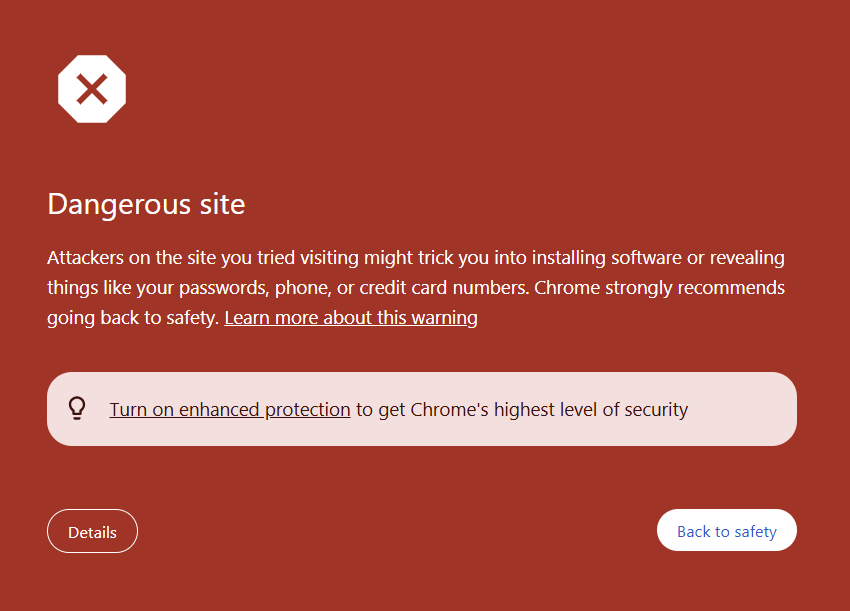Select the Dangerous site heading
850x611 pixels.
pyautogui.click(x=146, y=204)
